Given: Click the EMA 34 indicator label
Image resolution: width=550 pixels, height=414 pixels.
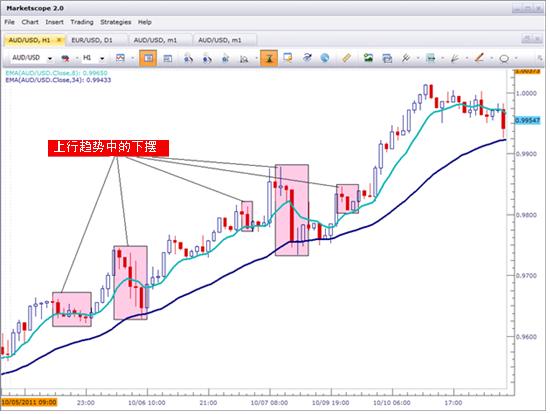Looking at the screenshot, I should (x=58, y=80).
